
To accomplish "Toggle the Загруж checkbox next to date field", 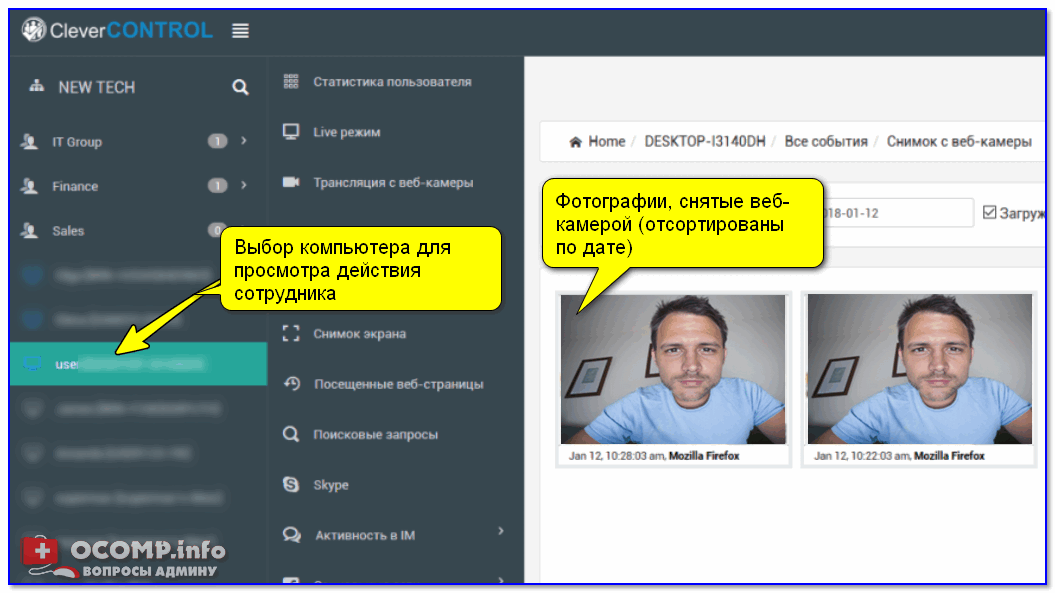I will click(990, 213).
